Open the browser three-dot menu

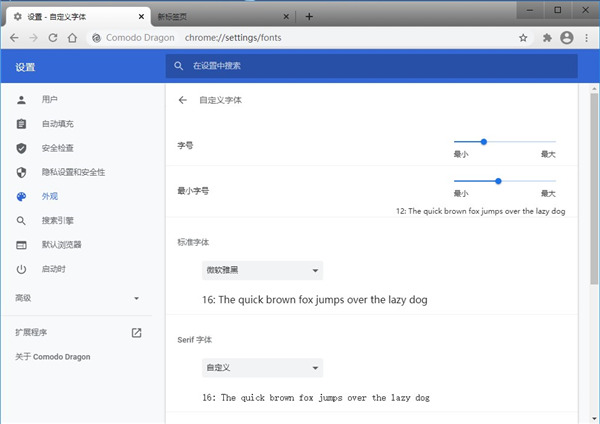click(587, 38)
